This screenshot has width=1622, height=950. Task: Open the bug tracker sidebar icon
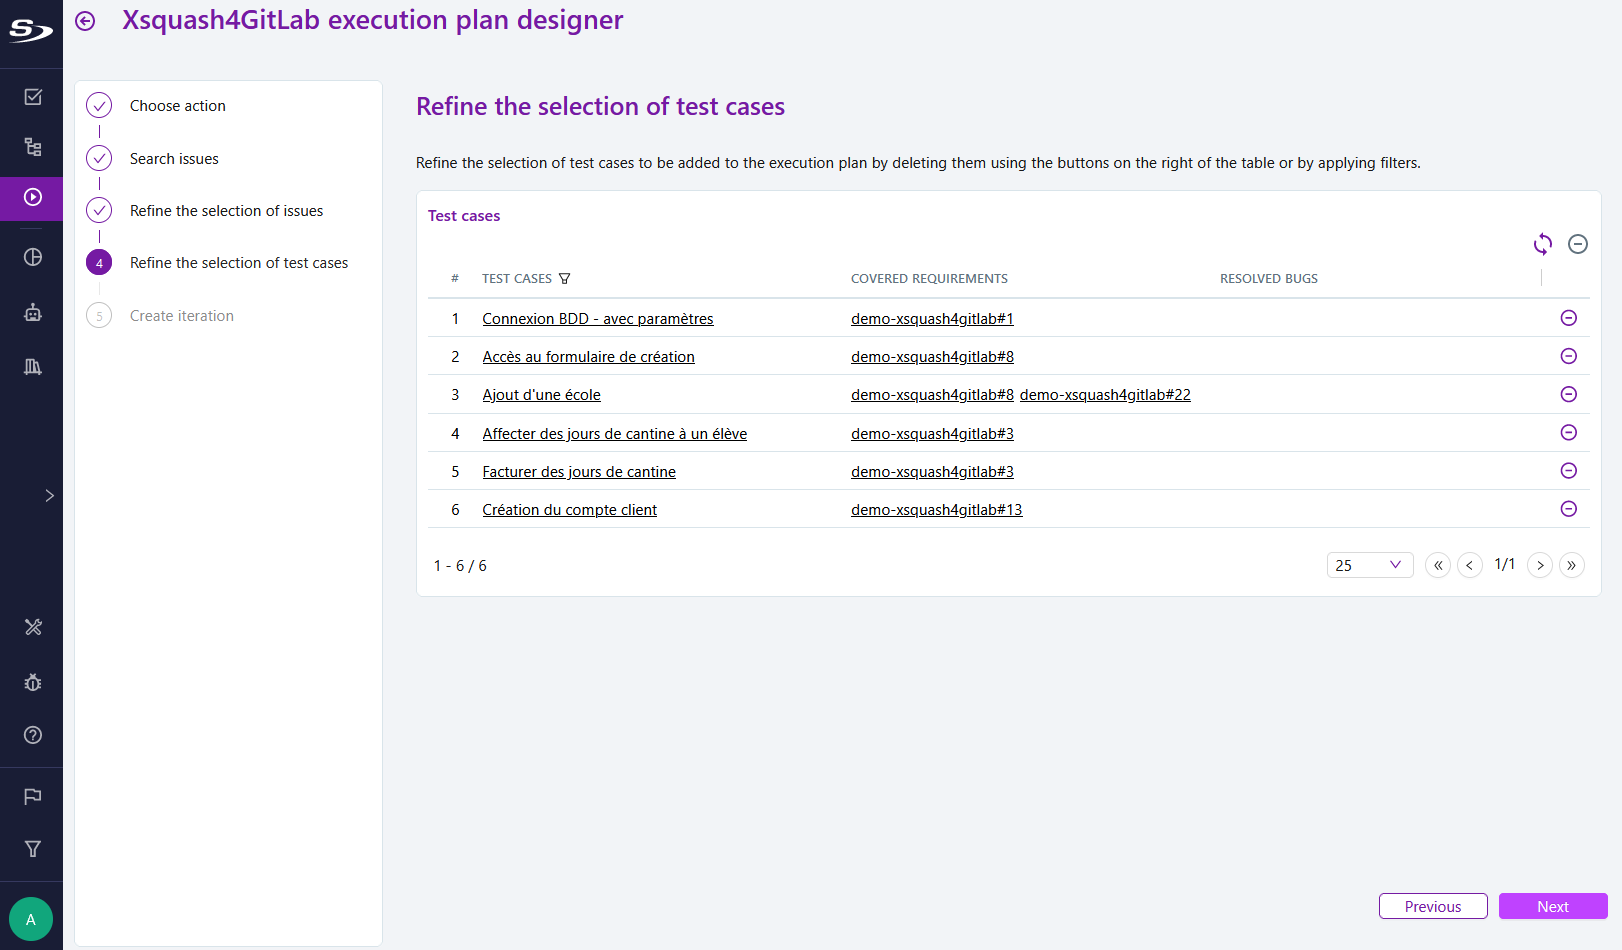click(33, 682)
